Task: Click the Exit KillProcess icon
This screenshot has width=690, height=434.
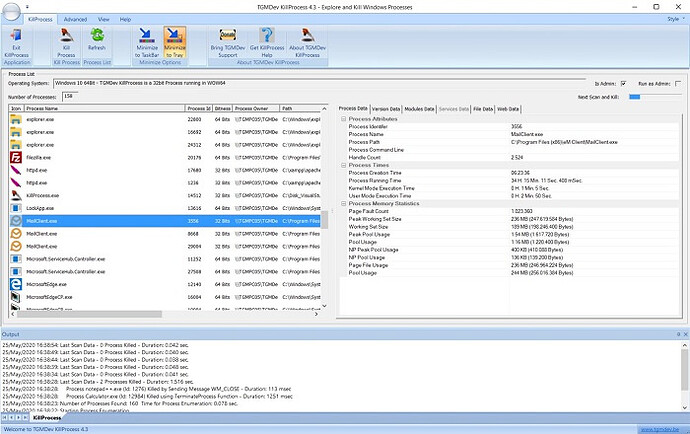Action: tap(16, 35)
